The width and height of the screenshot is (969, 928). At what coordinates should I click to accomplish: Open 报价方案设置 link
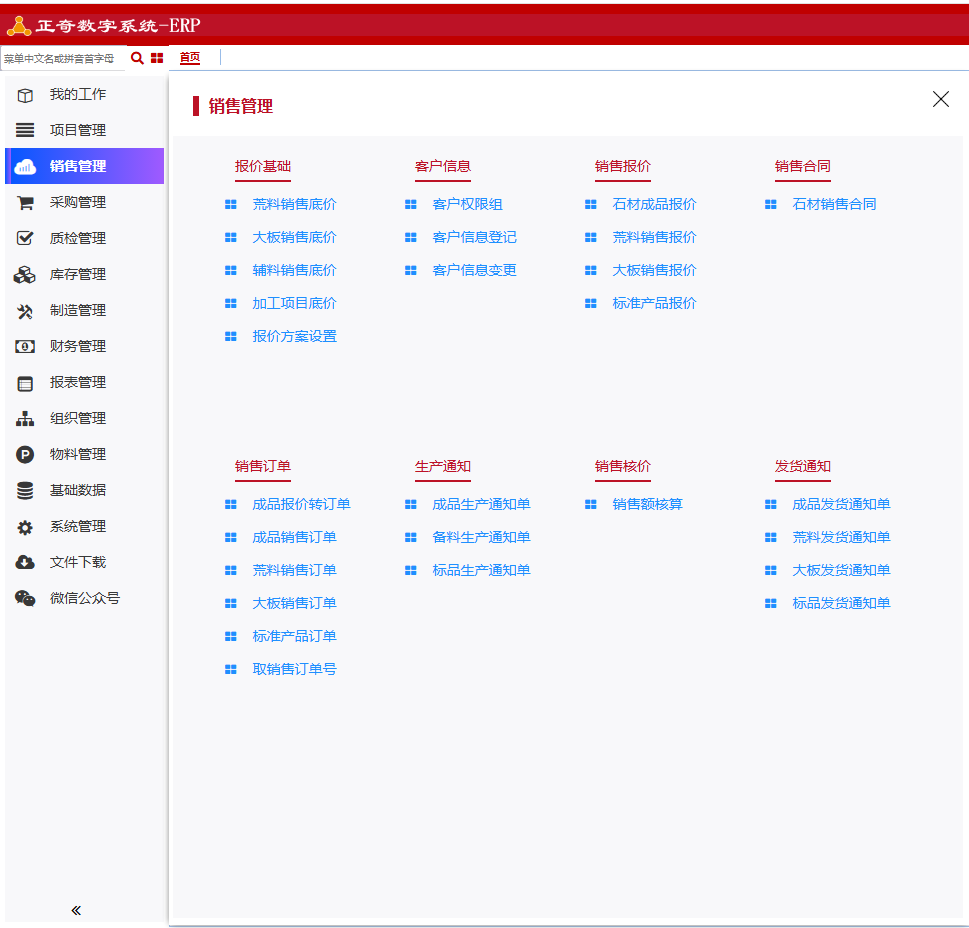tap(294, 337)
